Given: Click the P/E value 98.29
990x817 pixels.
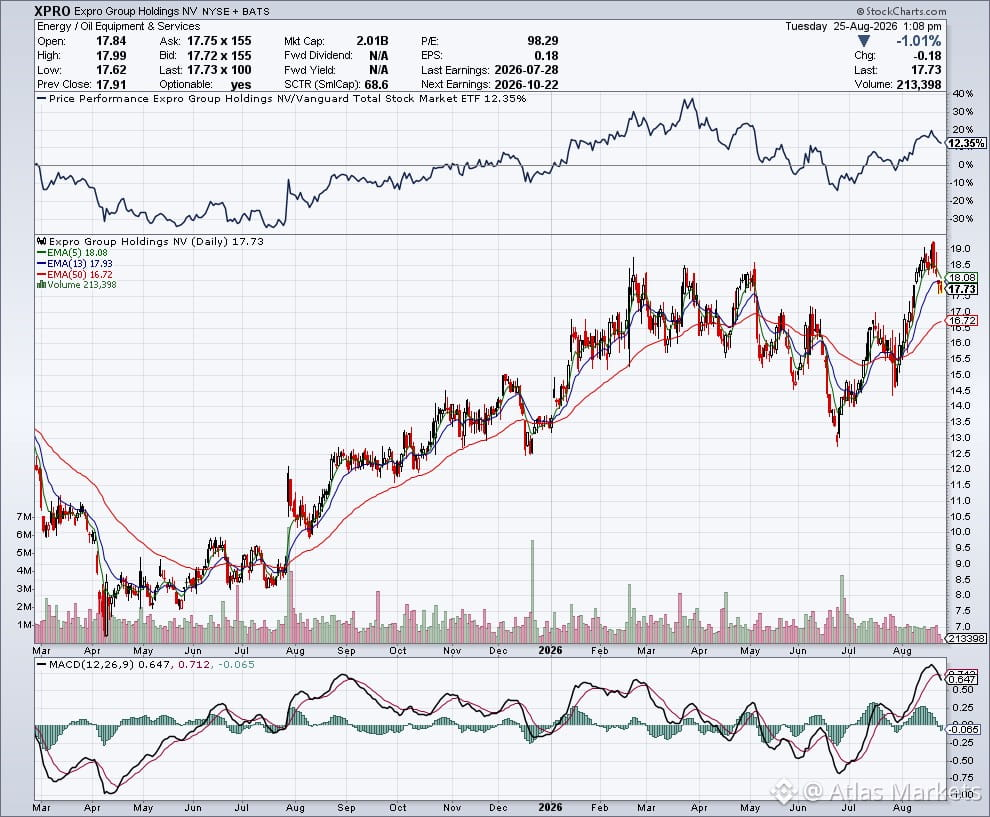Looking at the screenshot, I should pyautogui.click(x=542, y=41).
